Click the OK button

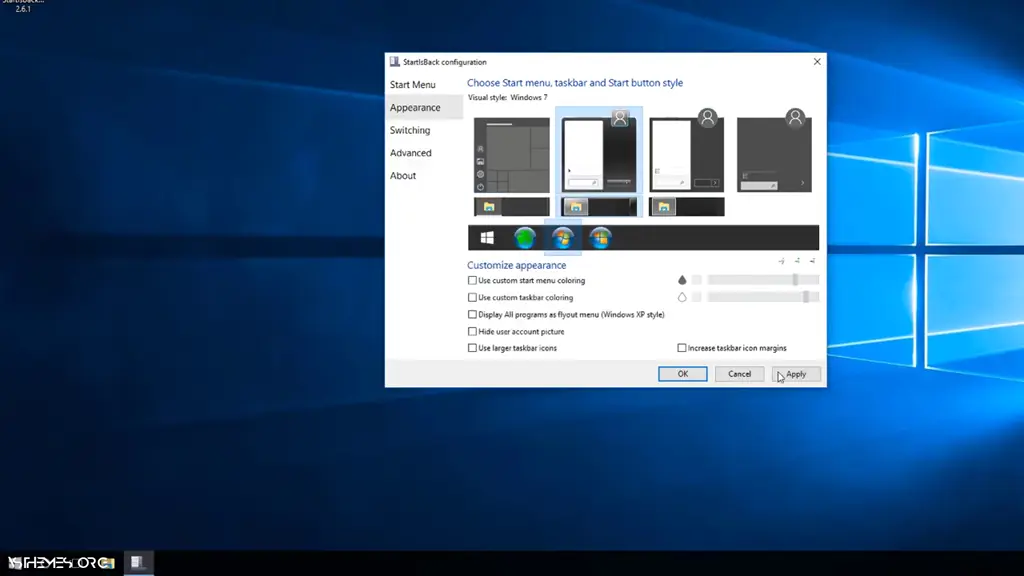point(682,373)
